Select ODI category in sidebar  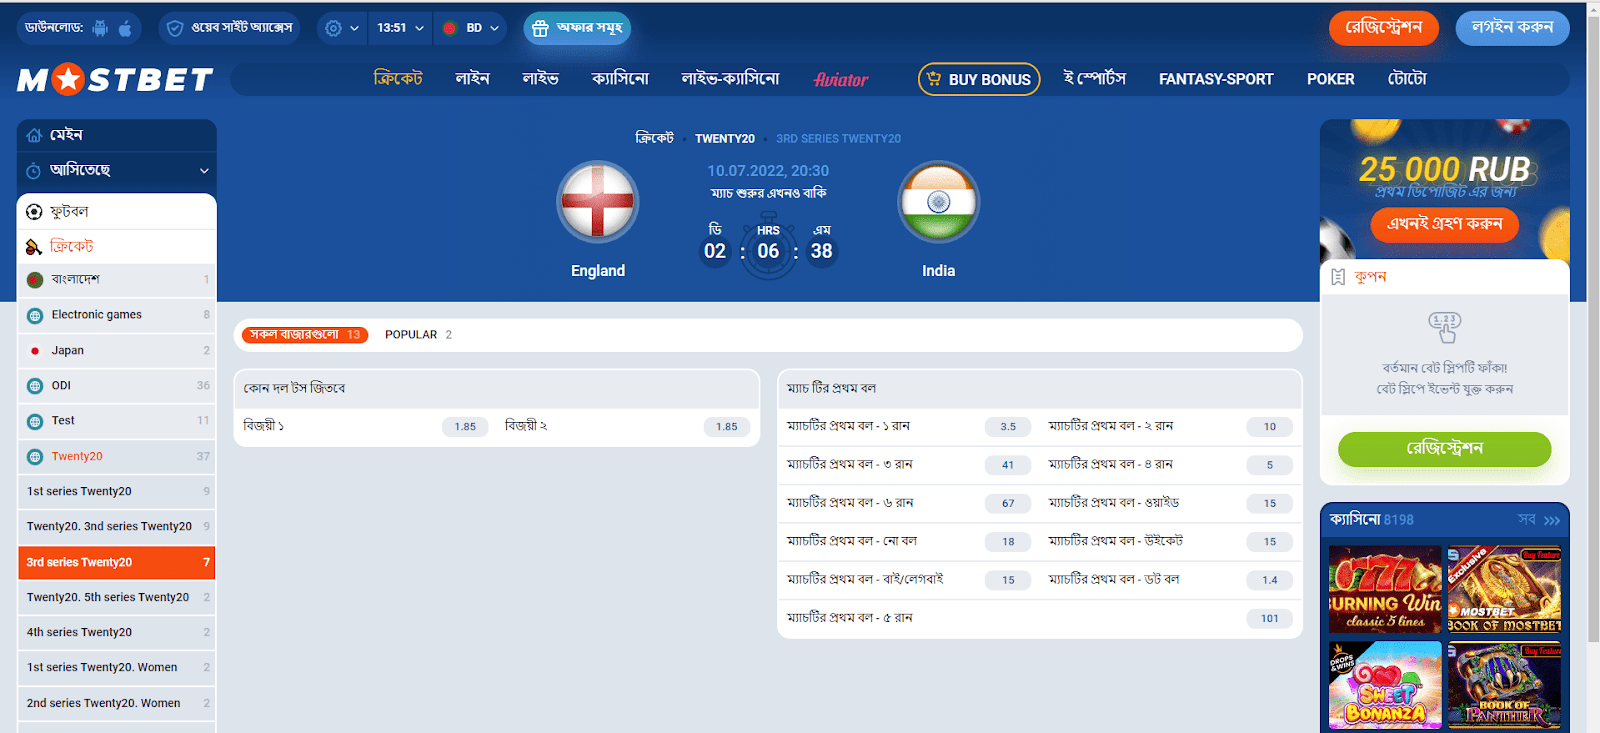(x=117, y=386)
